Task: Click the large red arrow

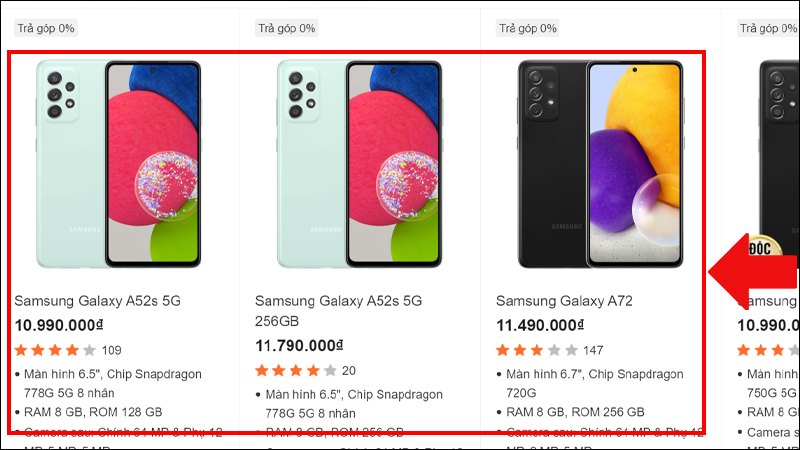Action: click(754, 270)
